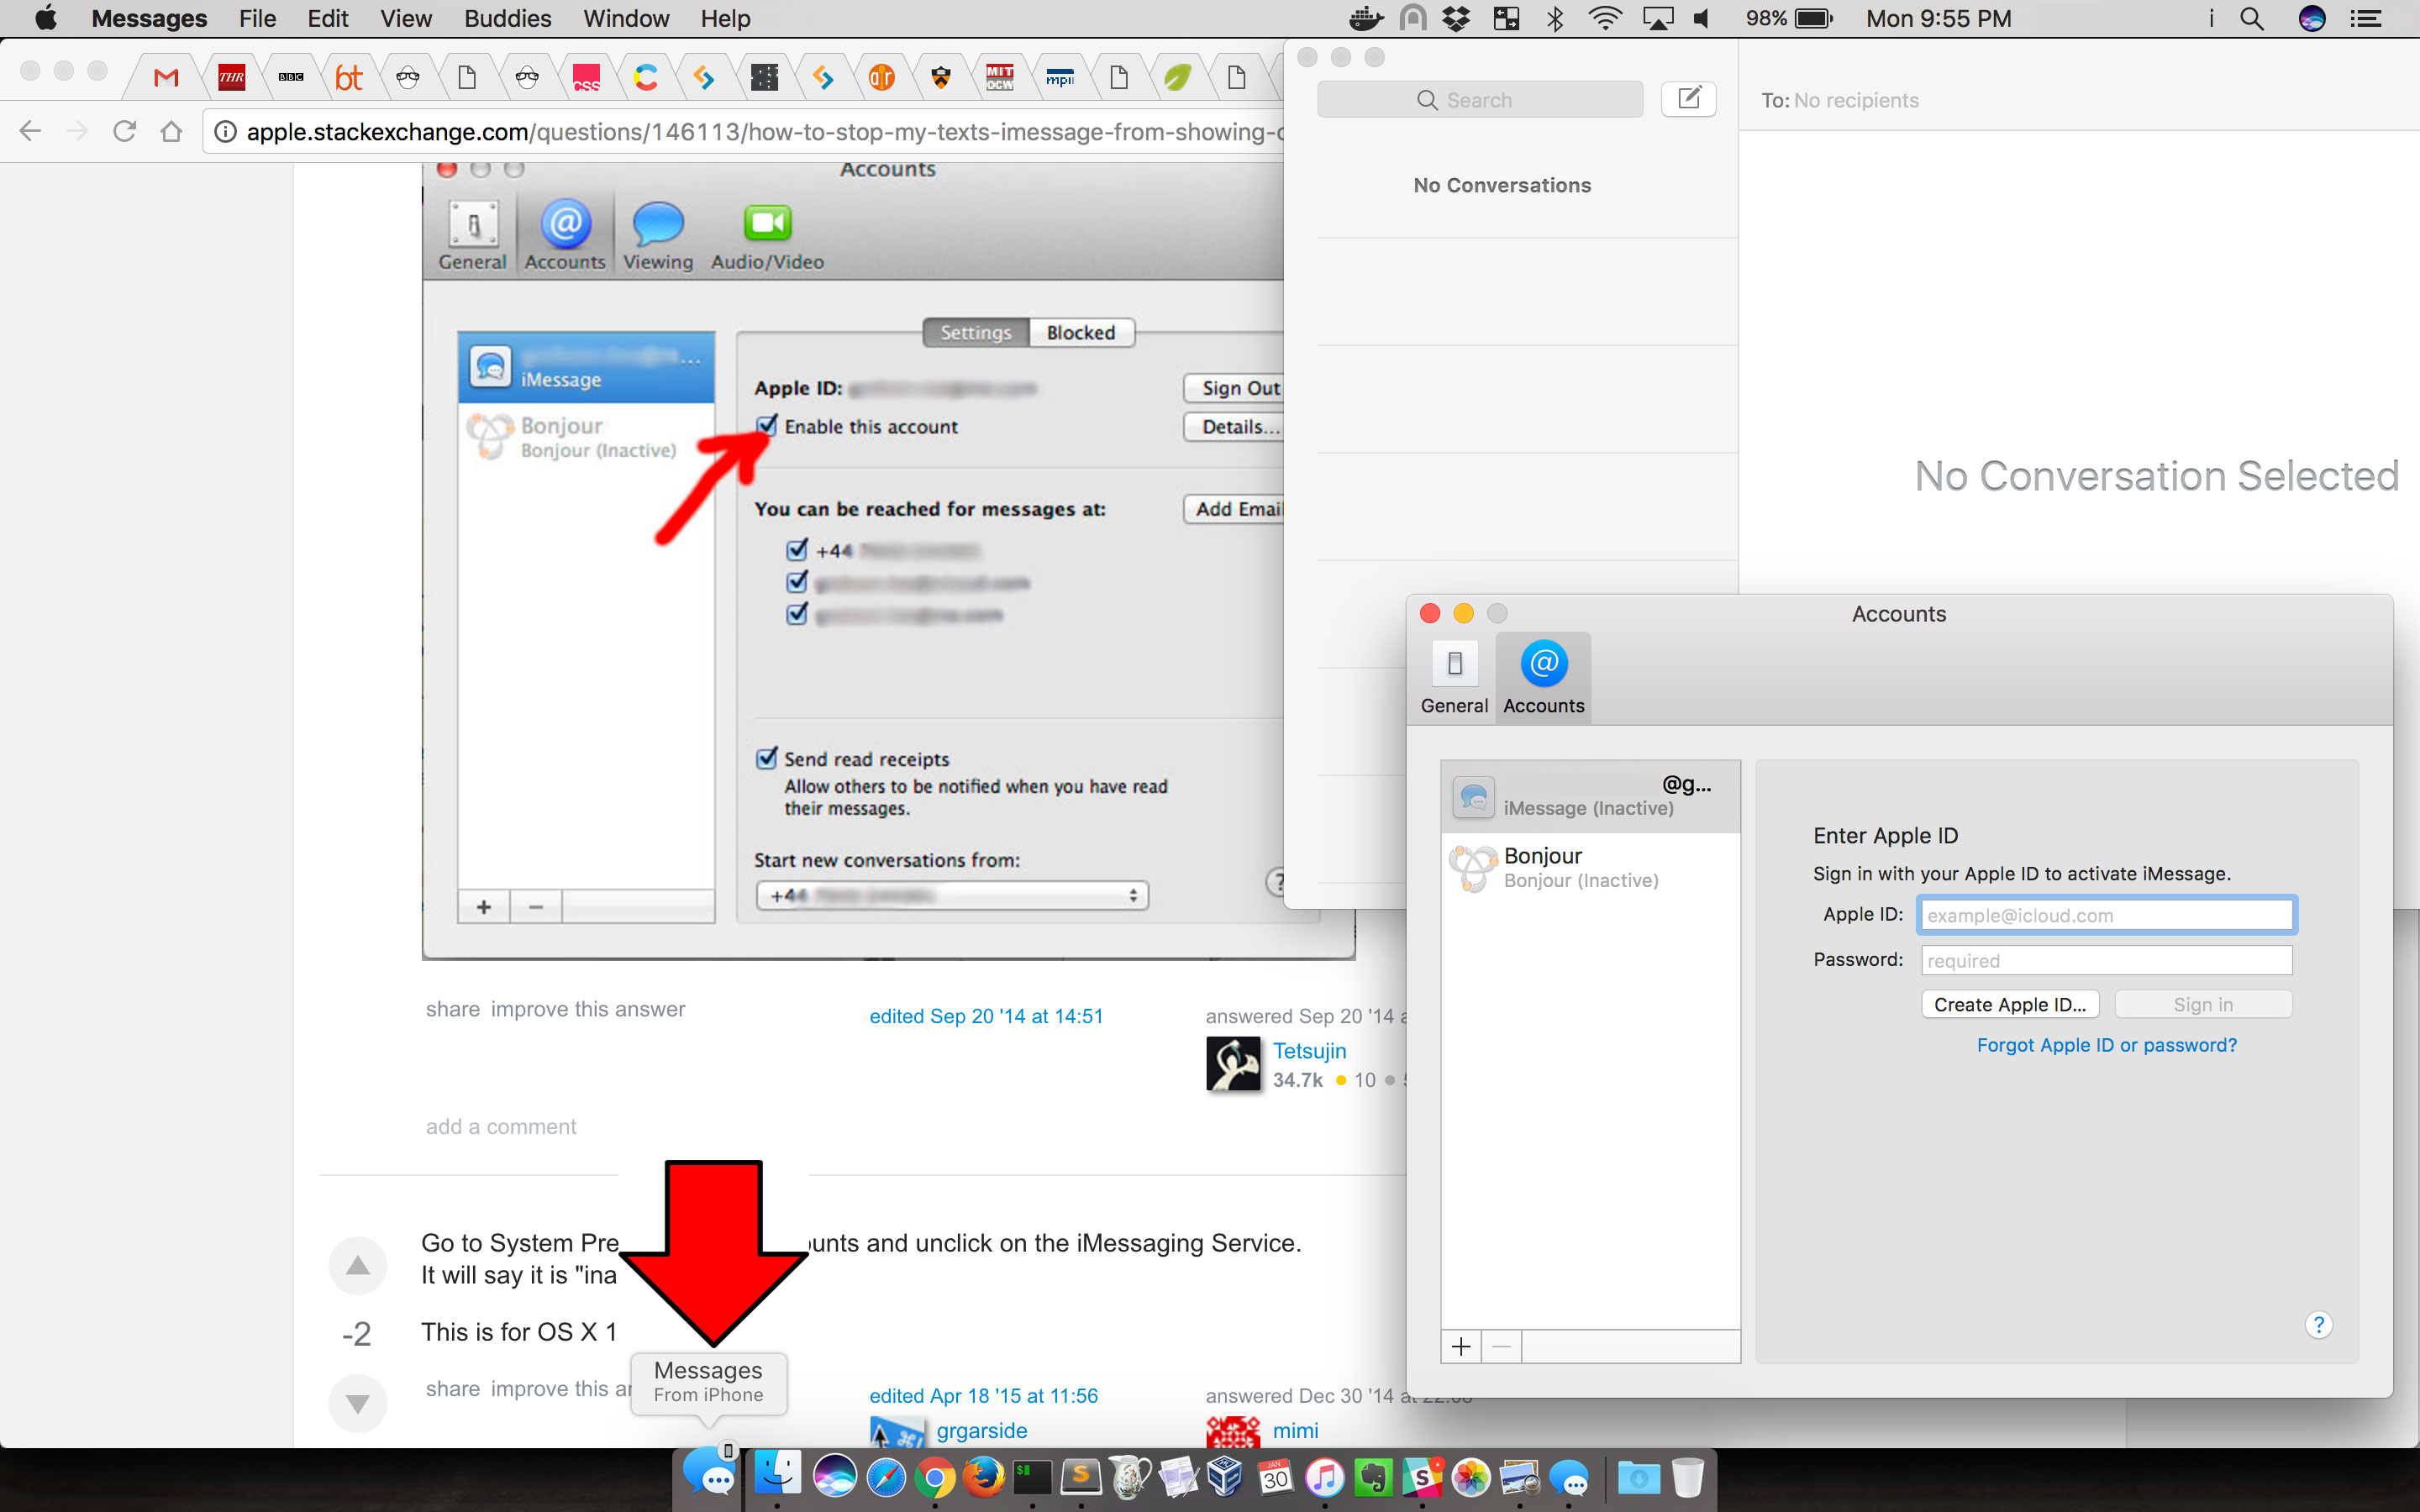
Task: Open the help question mark button
Action: (x=2318, y=1325)
